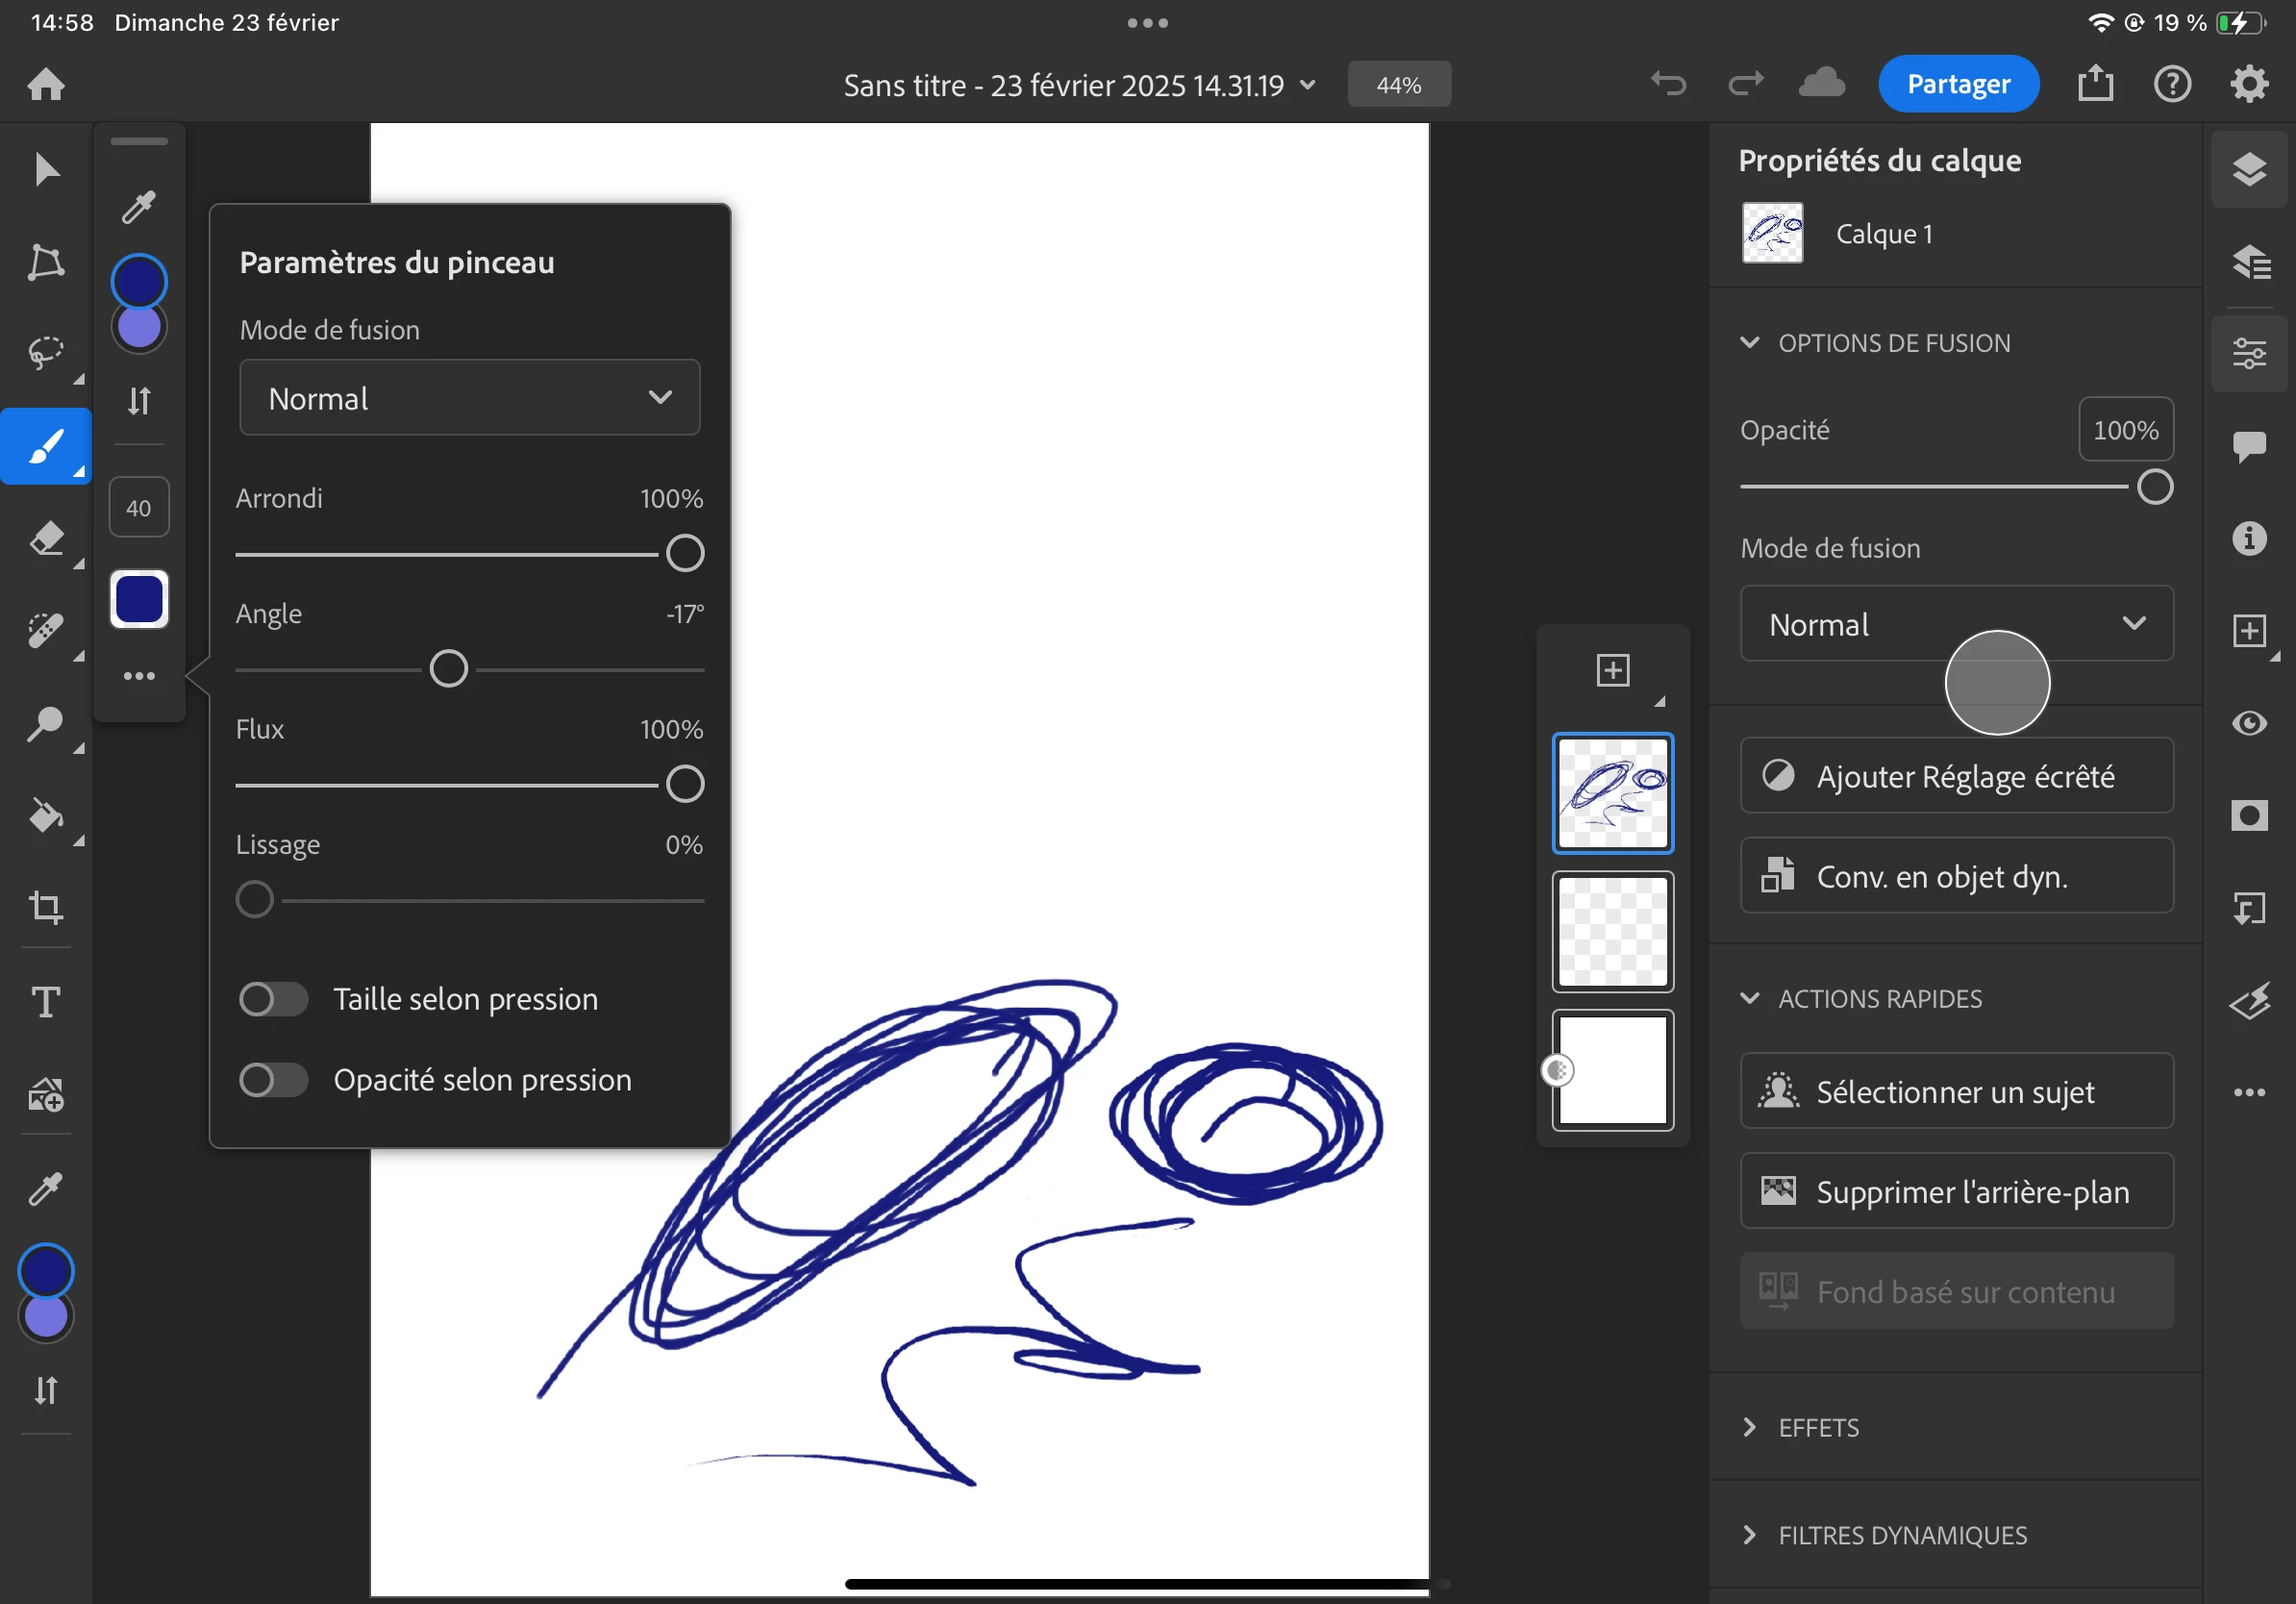Expand the EFFETS section

pyautogui.click(x=1818, y=1427)
